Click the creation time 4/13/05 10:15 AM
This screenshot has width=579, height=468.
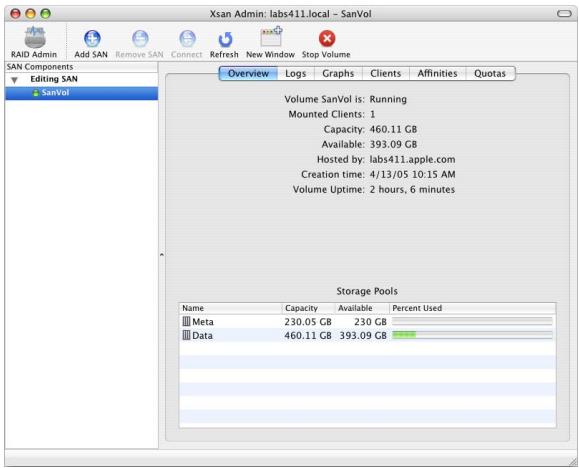pyautogui.click(x=412, y=174)
